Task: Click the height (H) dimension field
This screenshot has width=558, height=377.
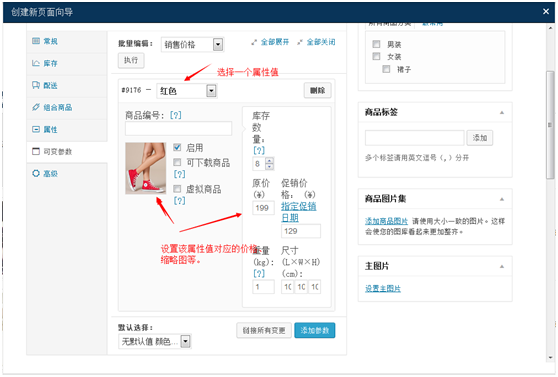Action: (x=315, y=287)
